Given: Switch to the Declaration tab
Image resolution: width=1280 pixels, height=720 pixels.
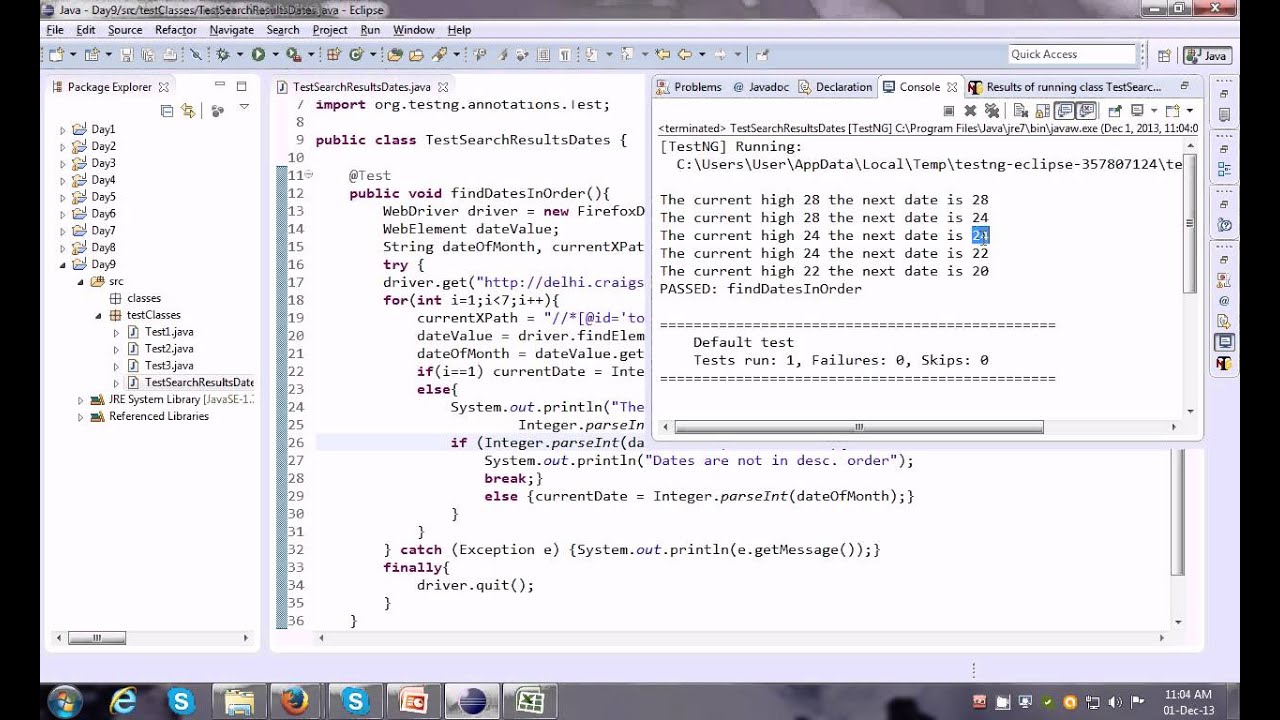Looking at the screenshot, I should click(835, 87).
